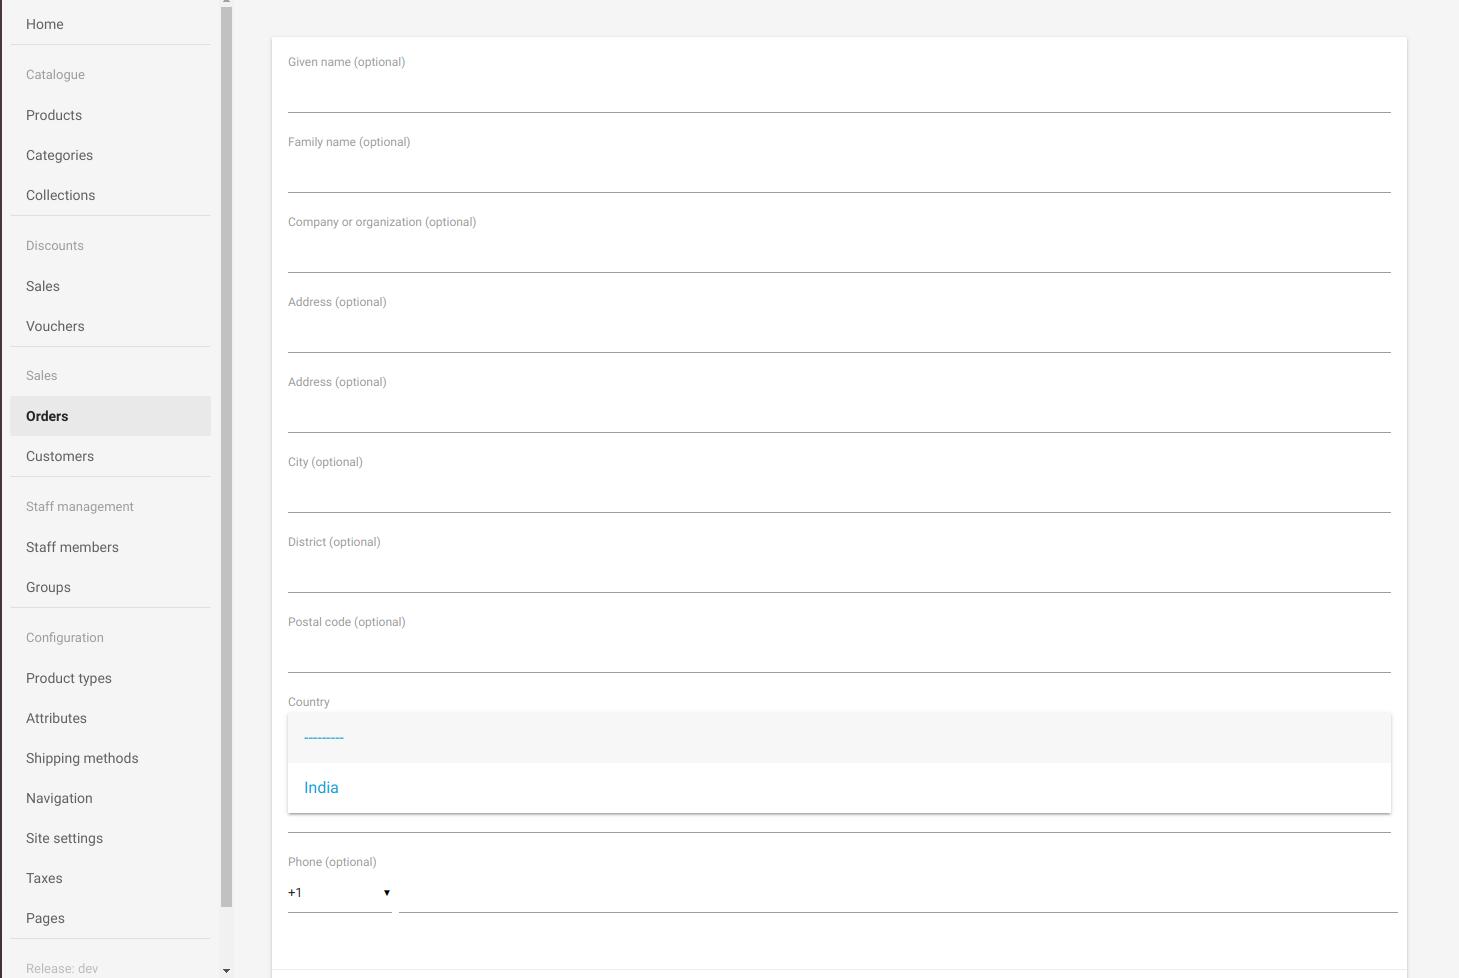The width and height of the screenshot is (1459, 978).
Task: Open the Groups section
Action: (x=48, y=587)
